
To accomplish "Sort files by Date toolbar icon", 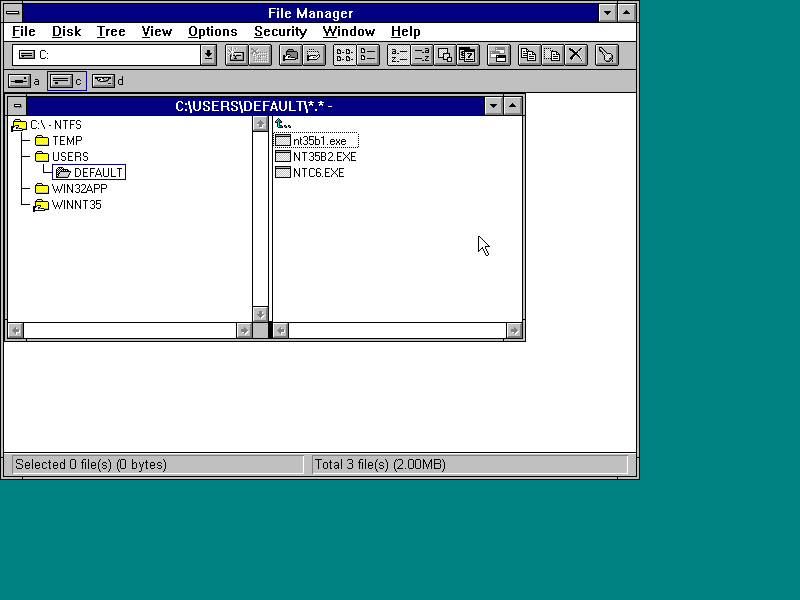I will pos(467,55).
